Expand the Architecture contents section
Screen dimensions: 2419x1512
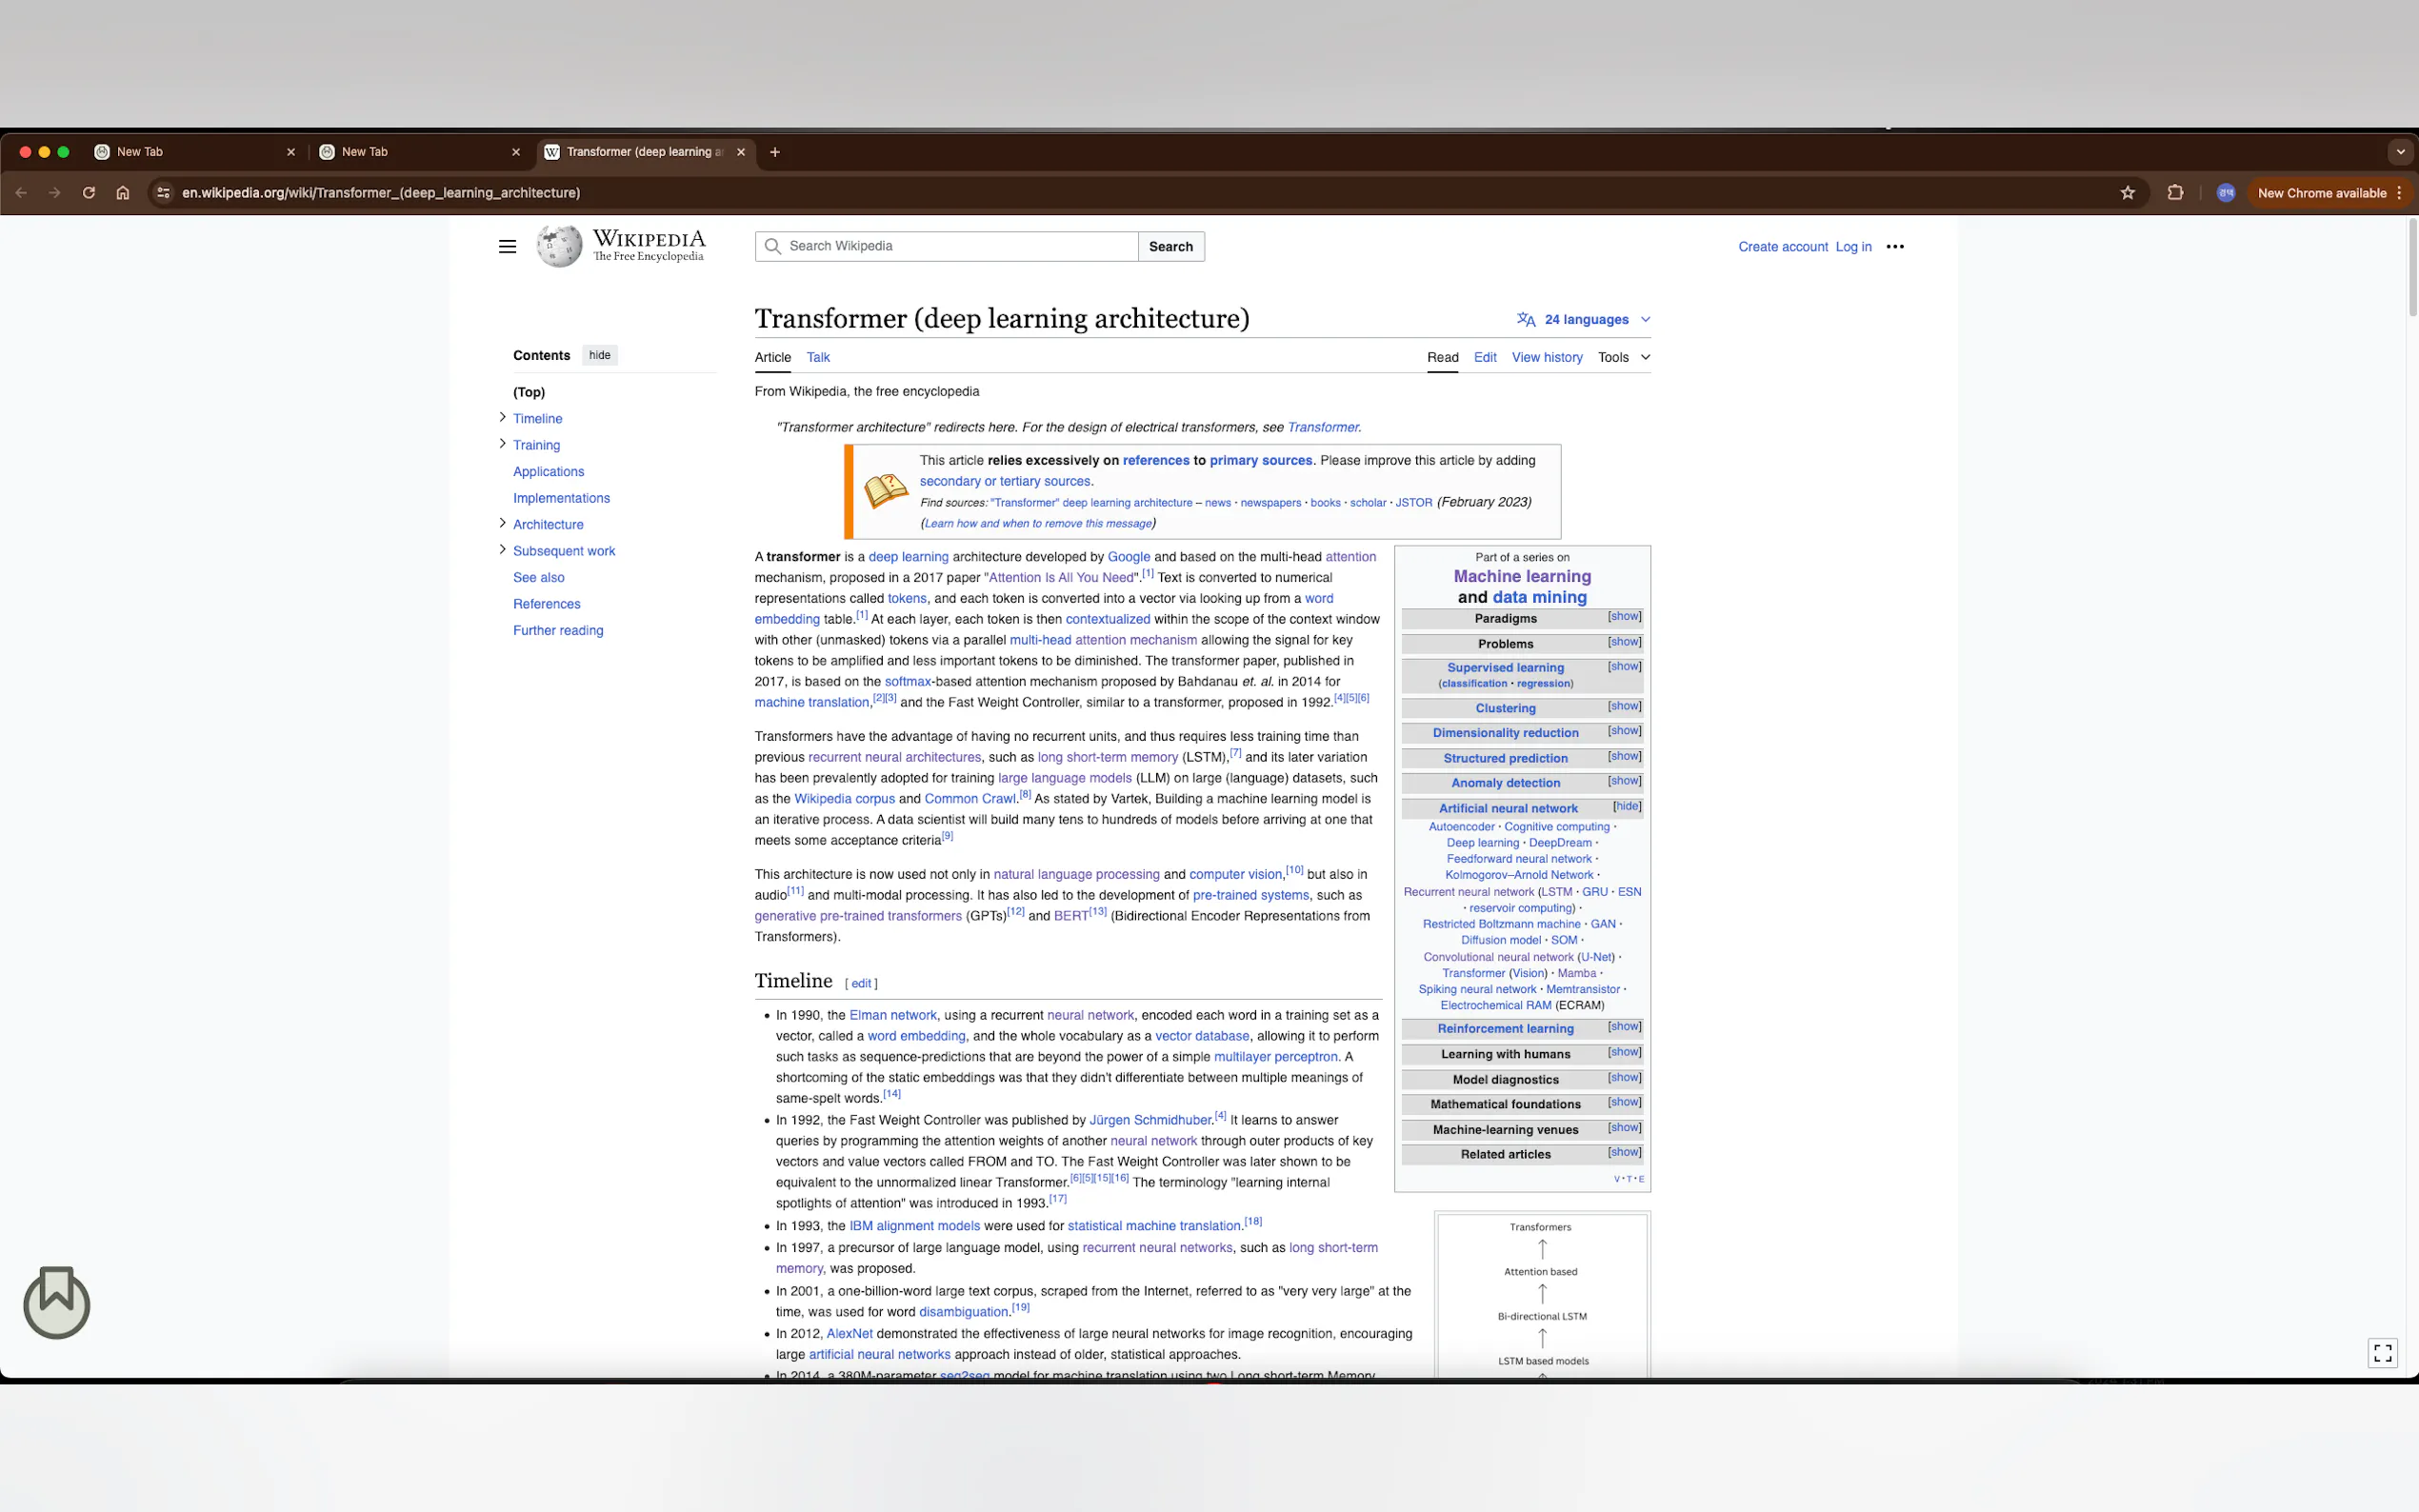click(x=502, y=523)
